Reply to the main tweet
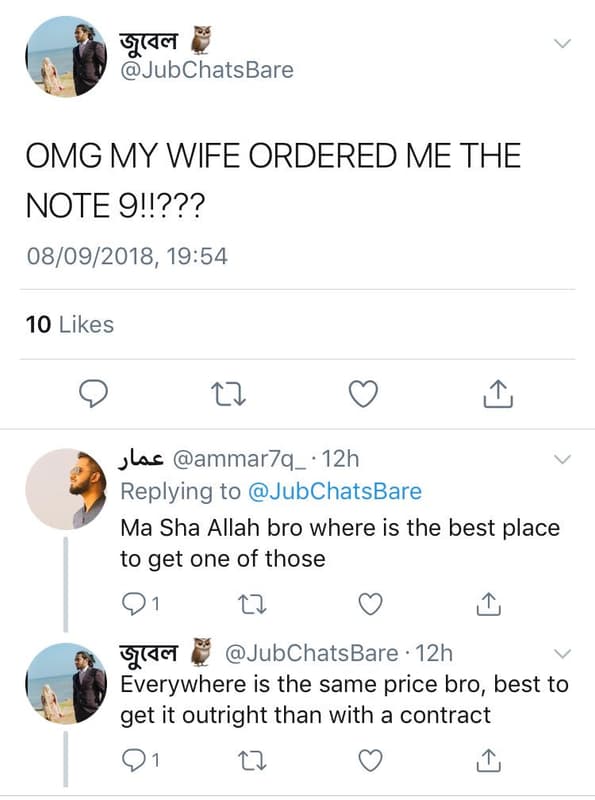The width and height of the screenshot is (595, 800). [x=93, y=394]
